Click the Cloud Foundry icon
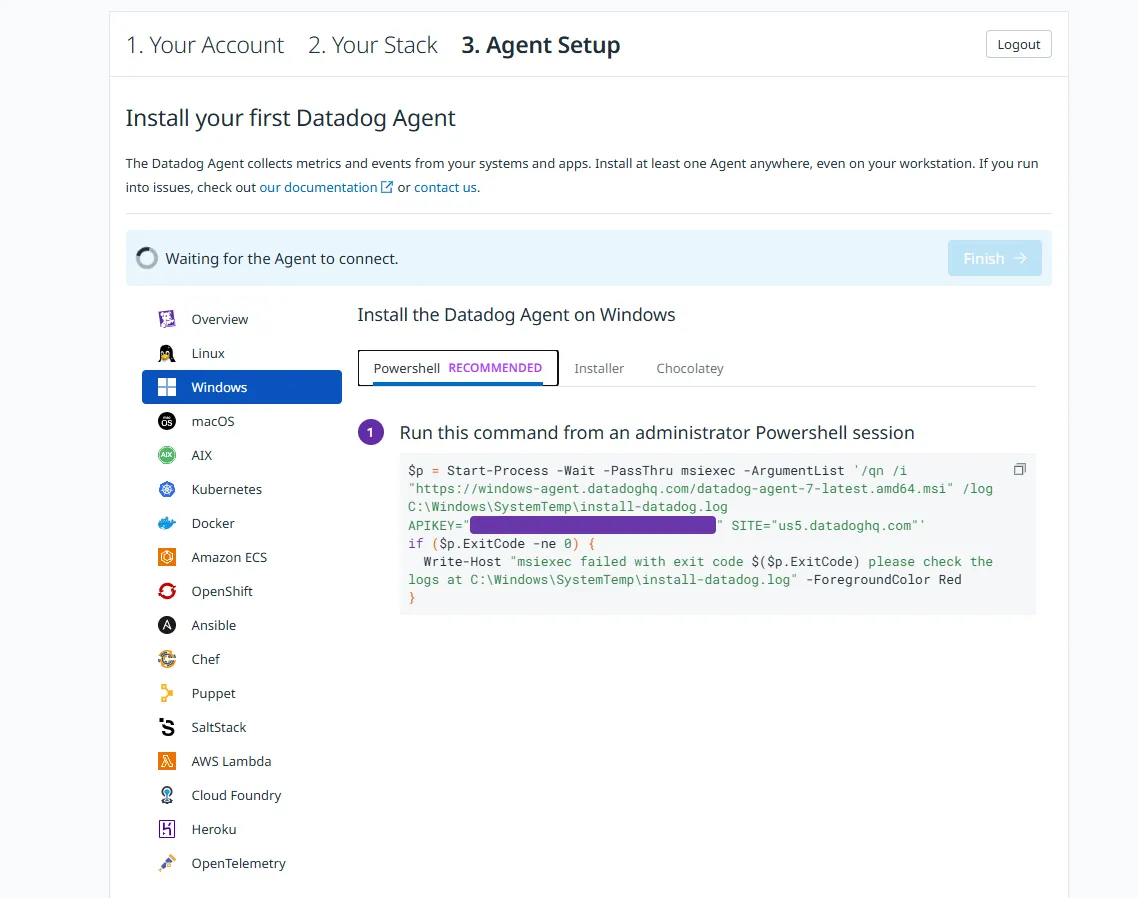The width and height of the screenshot is (1138, 898). point(167,795)
